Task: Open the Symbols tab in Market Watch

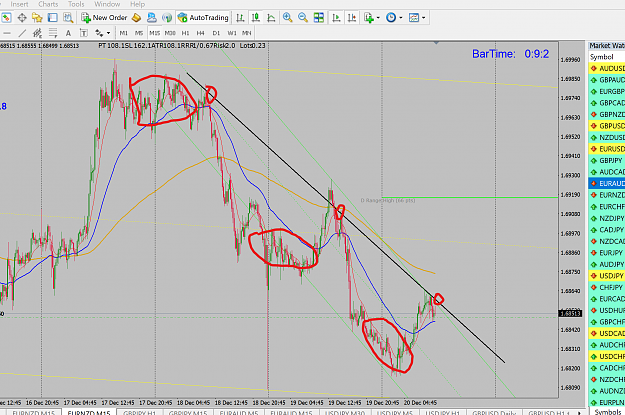Action: pyautogui.click(x=608, y=411)
